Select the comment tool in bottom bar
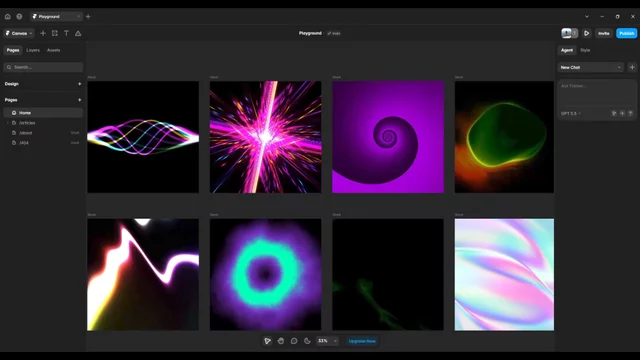The height and width of the screenshot is (360, 640). click(294, 341)
